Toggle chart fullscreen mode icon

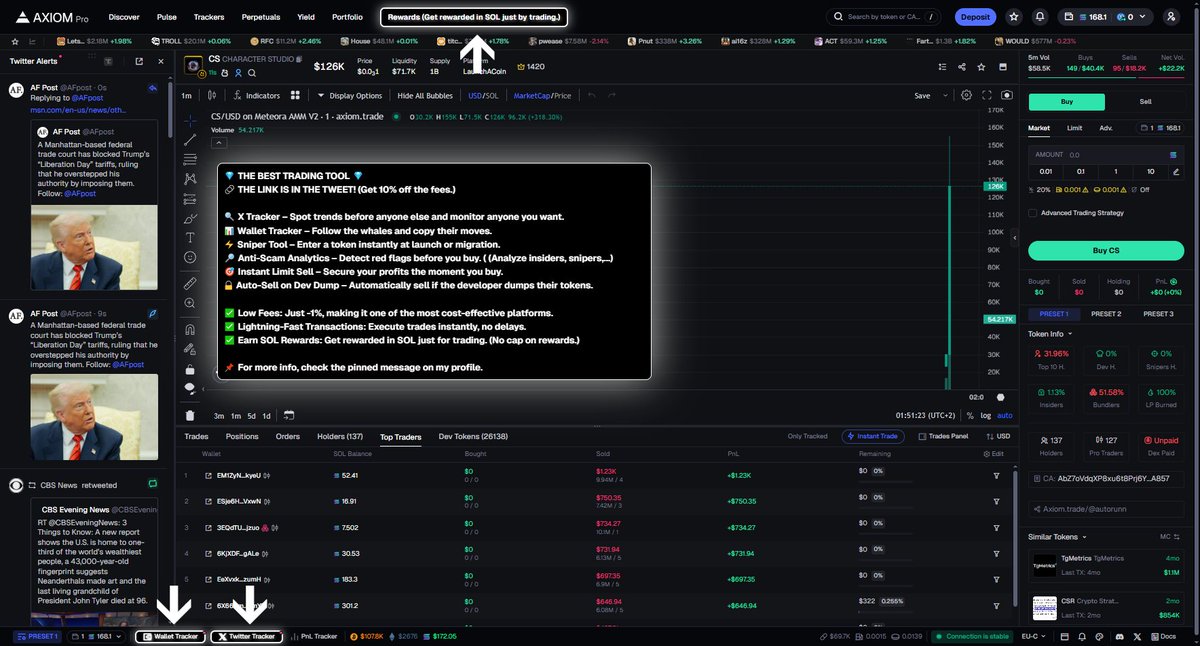(x=986, y=95)
